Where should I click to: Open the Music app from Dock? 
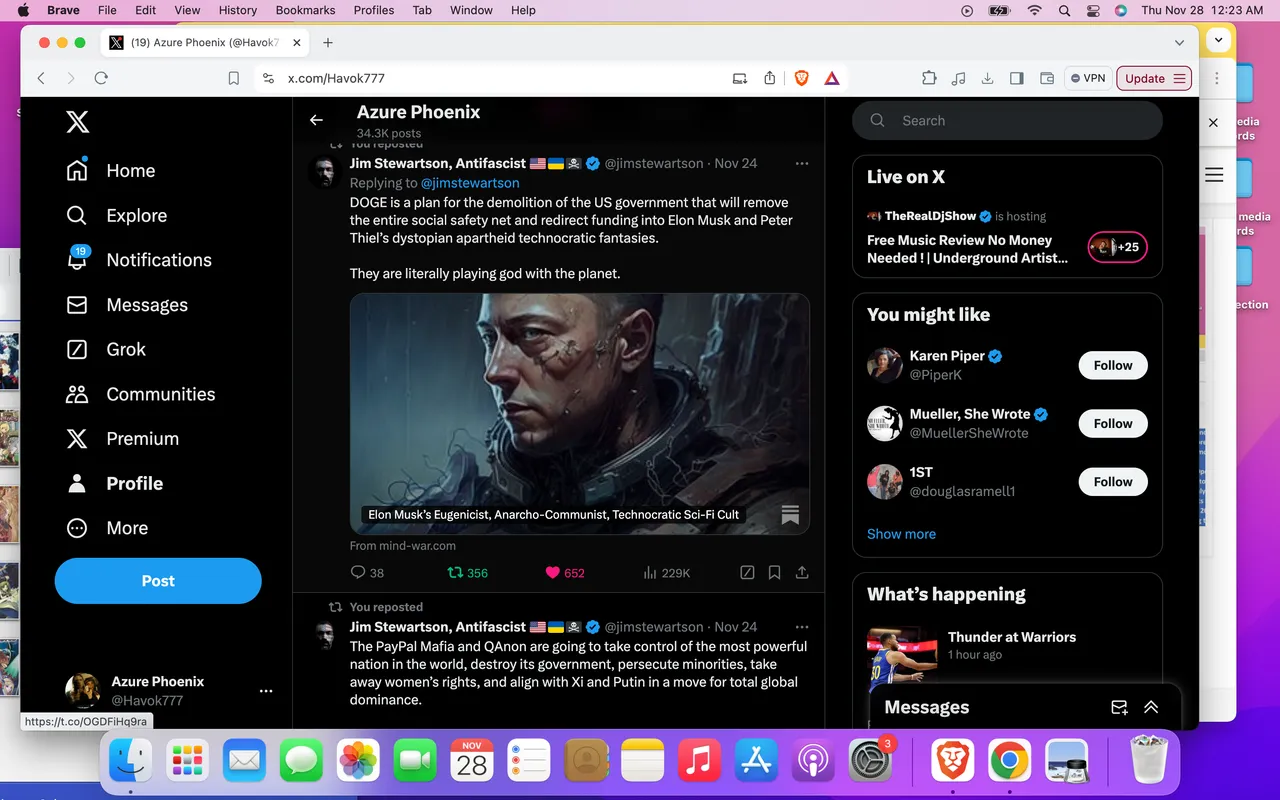tap(699, 761)
